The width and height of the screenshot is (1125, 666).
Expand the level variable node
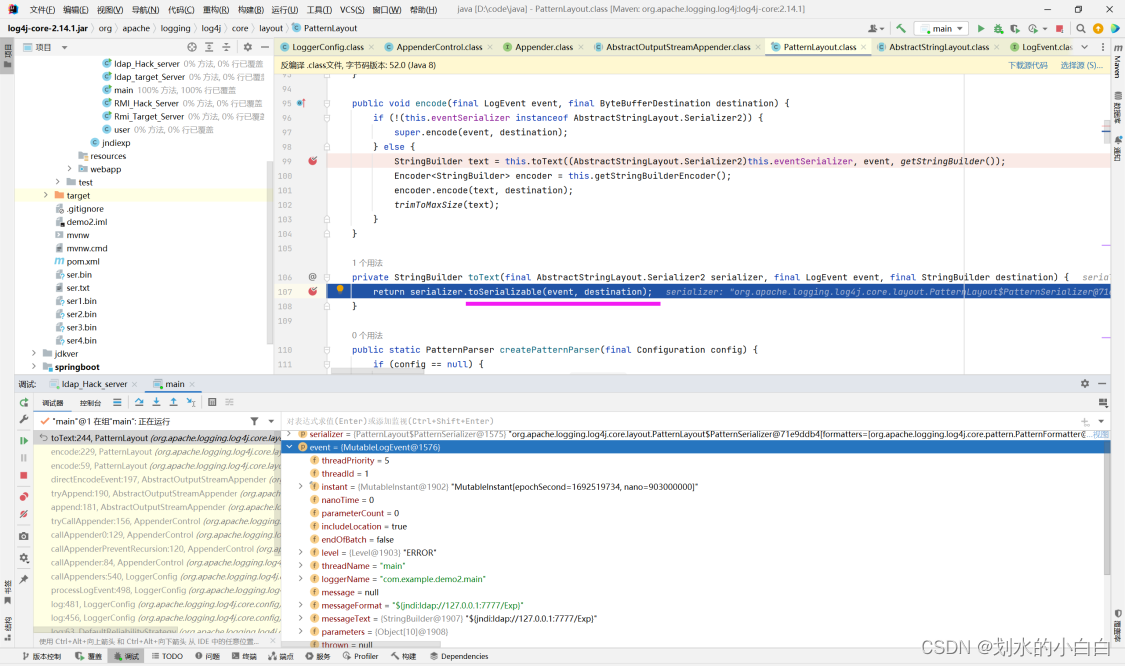point(301,553)
